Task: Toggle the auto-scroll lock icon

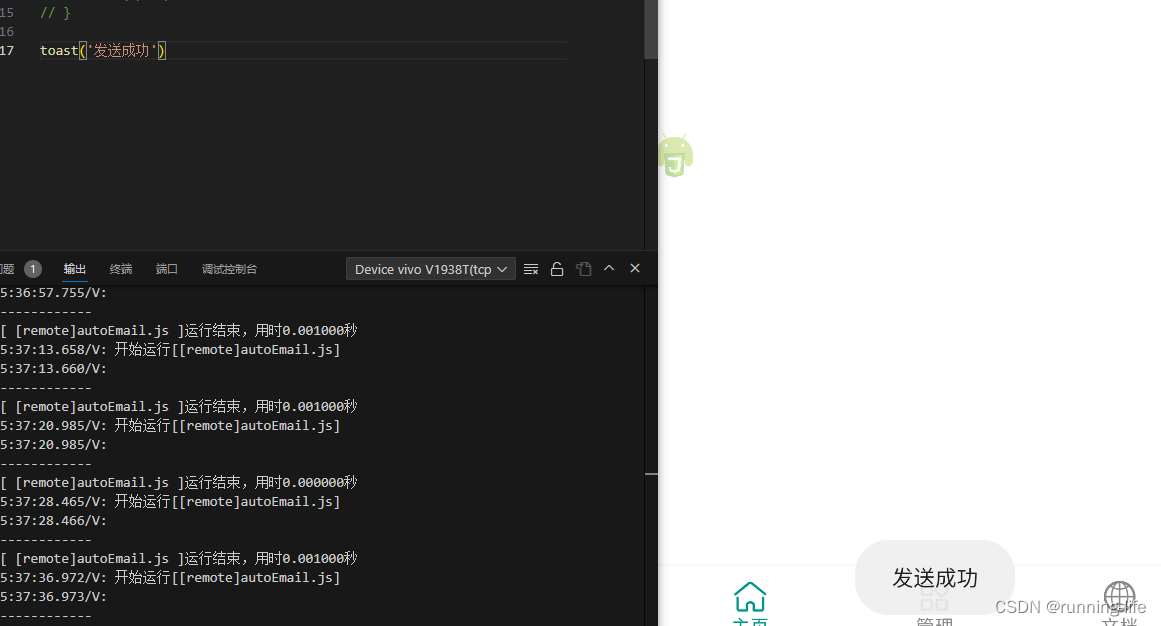Action: coord(557,268)
